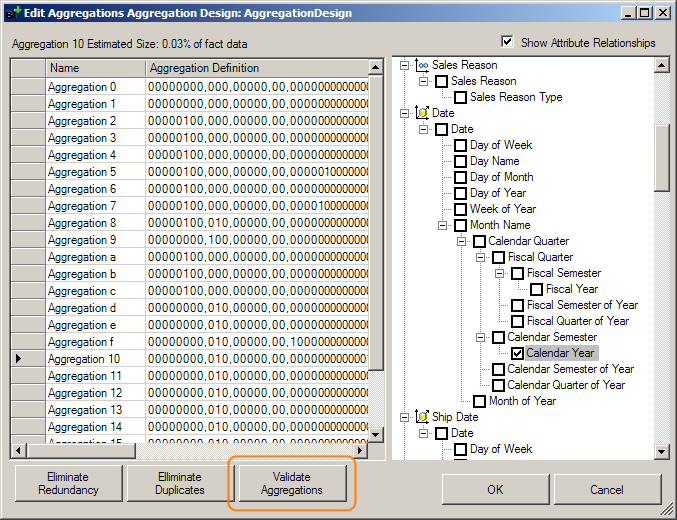Click the Eliminate Duplicates button

(x=180, y=483)
